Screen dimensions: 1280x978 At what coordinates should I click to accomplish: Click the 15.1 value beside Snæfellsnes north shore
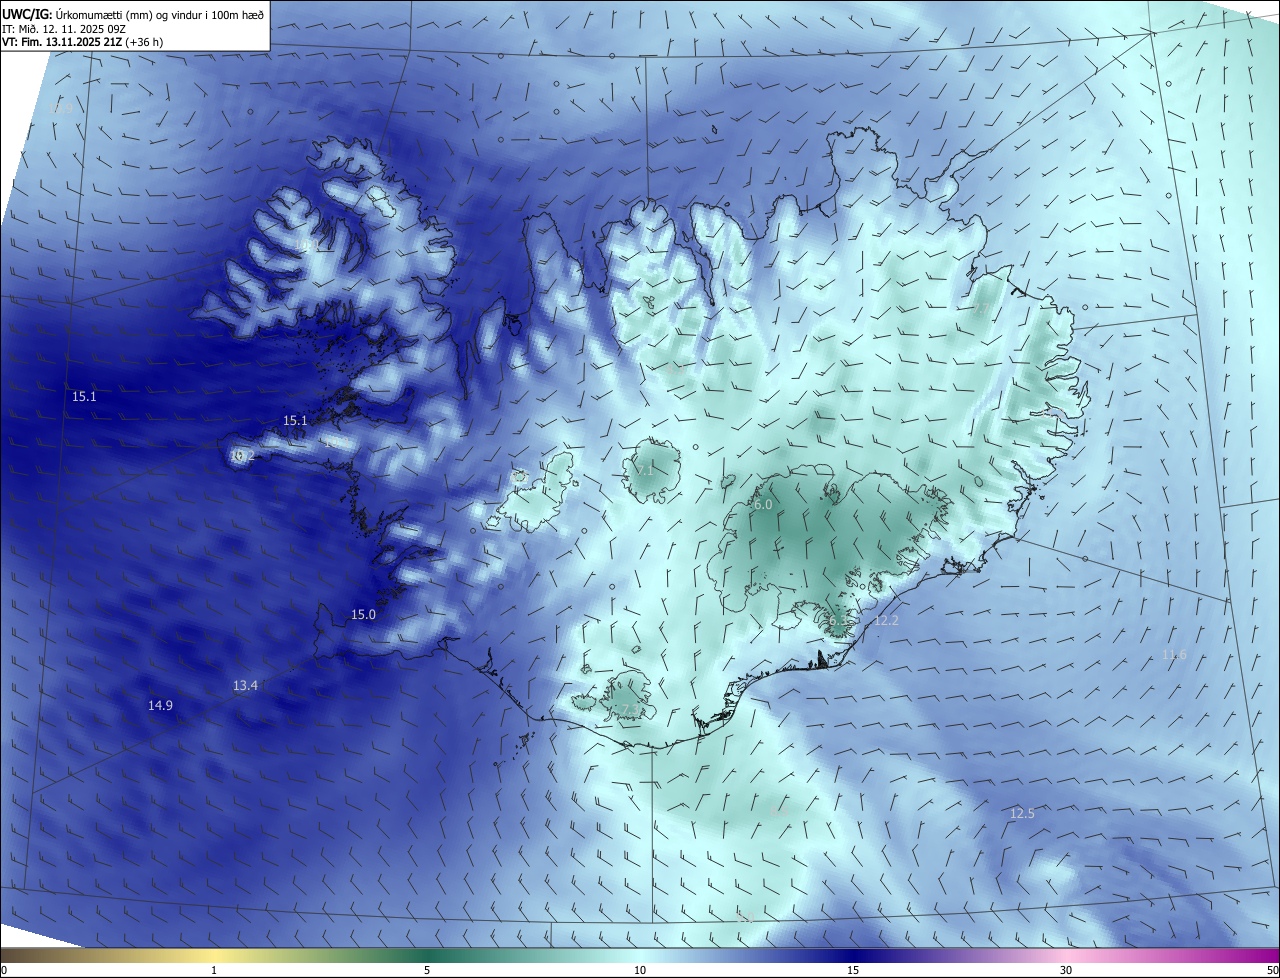click(295, 421)
